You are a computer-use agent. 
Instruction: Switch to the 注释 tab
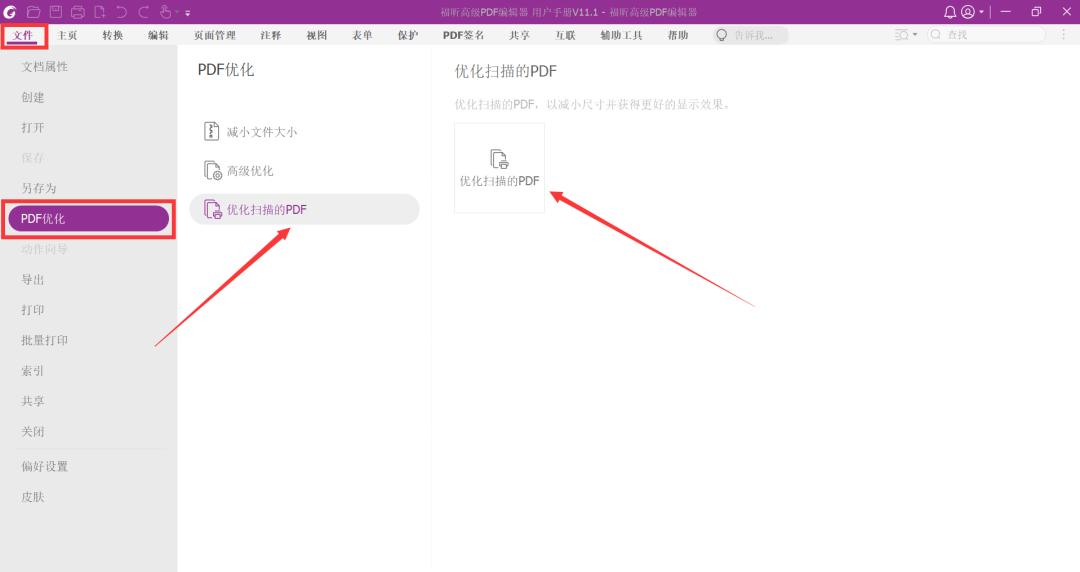click(271, 35)
